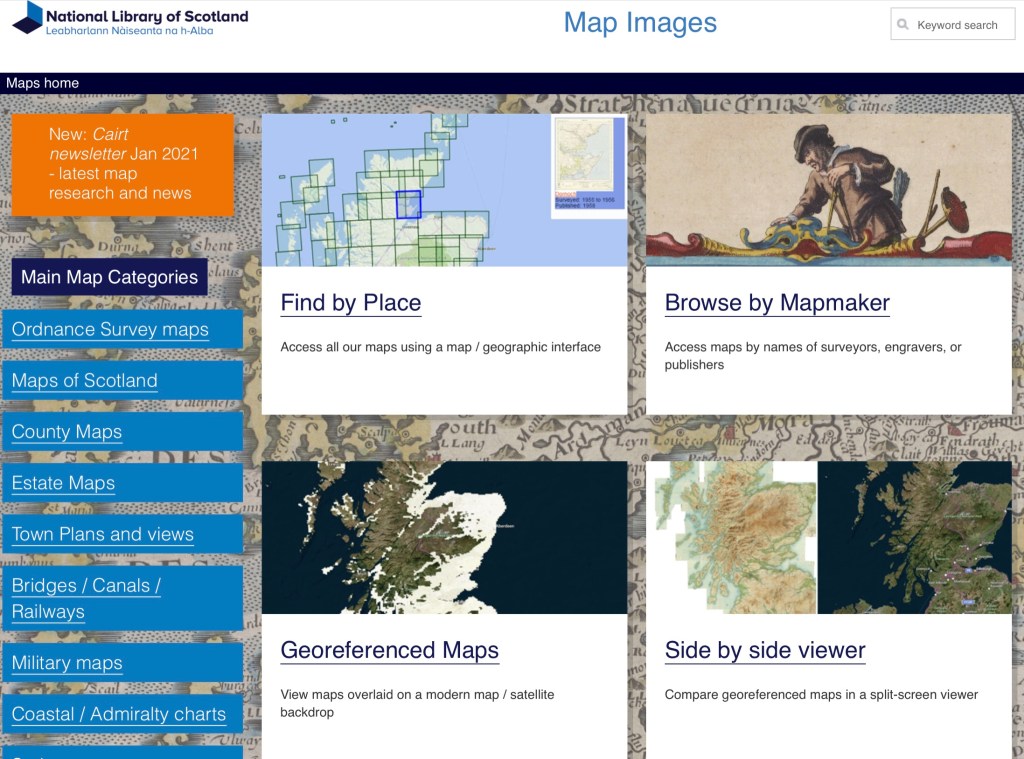Click the Browse by Mapmaker heading link
The image size is (1024, 759).
[x=777, y=303]
